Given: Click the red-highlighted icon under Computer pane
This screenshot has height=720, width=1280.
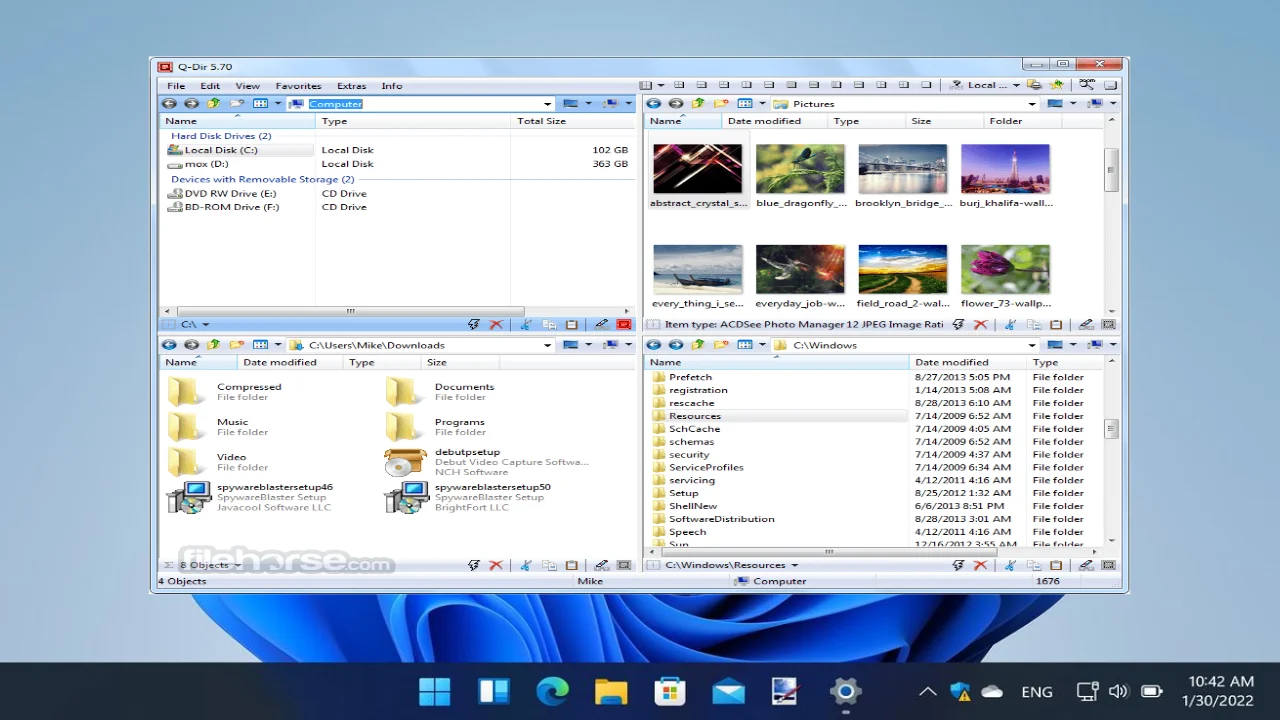Looking at the screenshot, I should tap(624, 325).
